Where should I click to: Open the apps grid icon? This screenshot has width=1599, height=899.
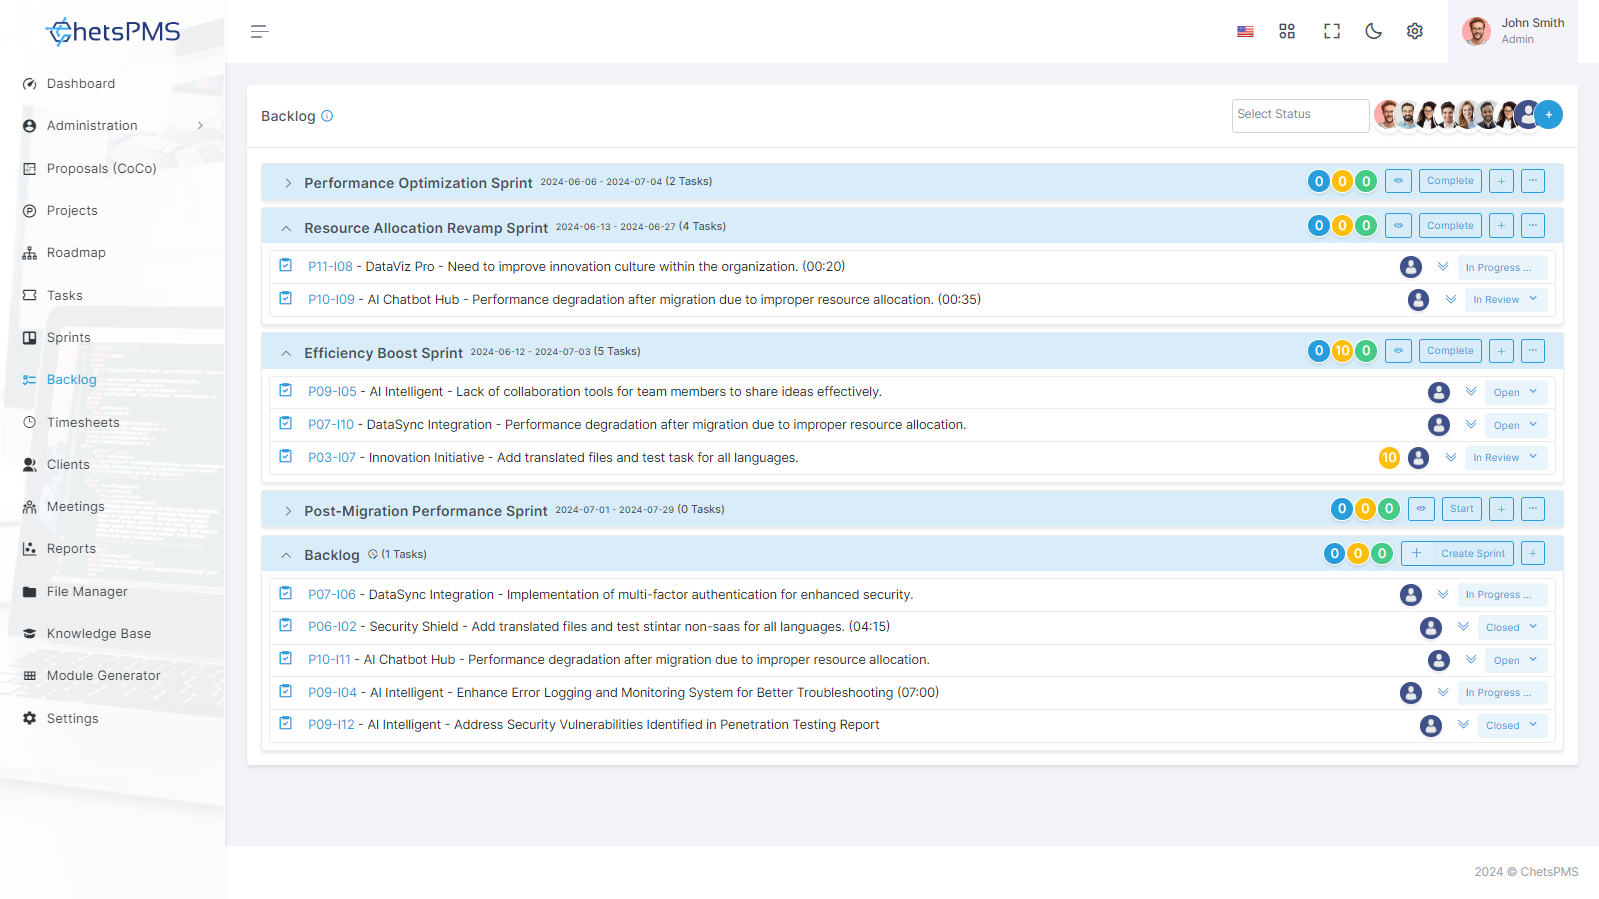click(x=1287, y=32)
